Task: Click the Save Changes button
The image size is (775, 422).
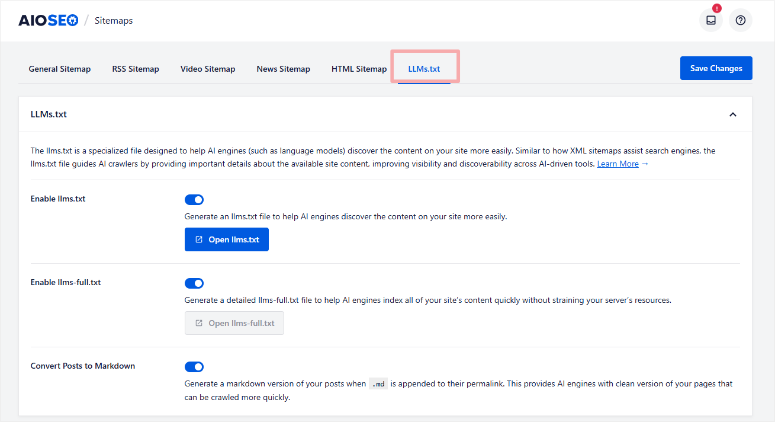Action: 716,68
